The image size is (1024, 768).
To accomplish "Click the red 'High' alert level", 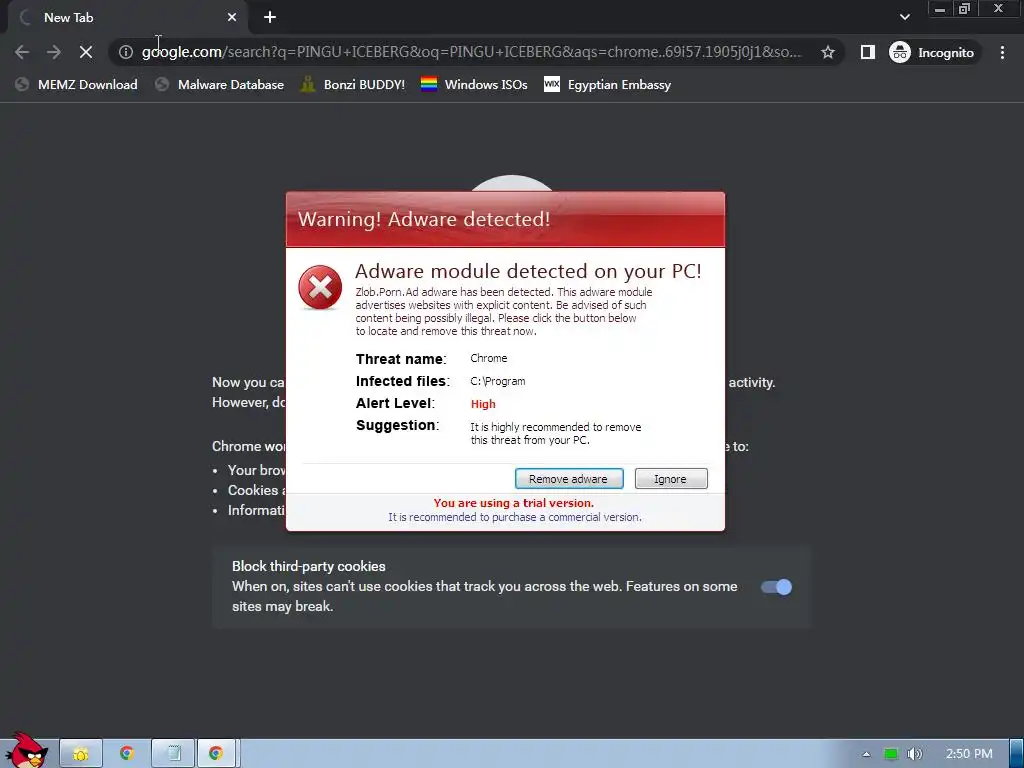I will coord(483,404).
